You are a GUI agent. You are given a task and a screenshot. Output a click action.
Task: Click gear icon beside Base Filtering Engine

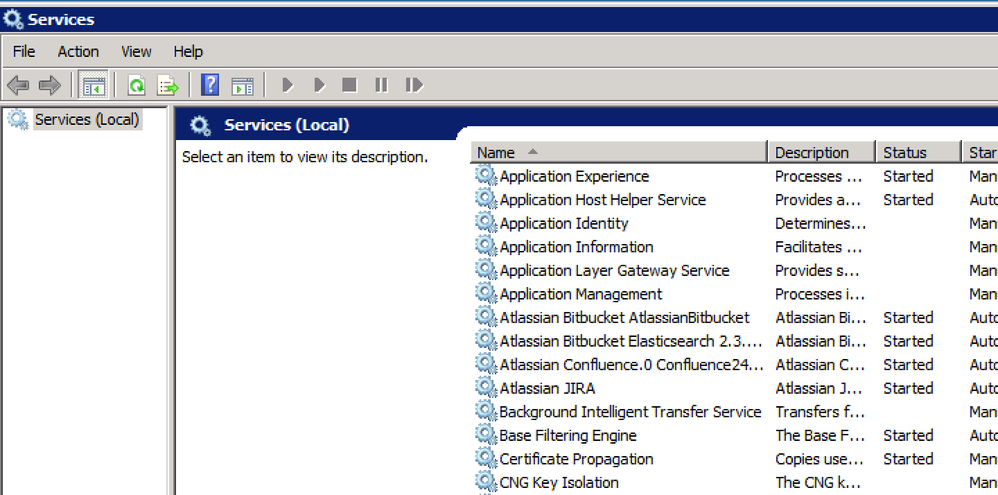[x=486, y=435]
